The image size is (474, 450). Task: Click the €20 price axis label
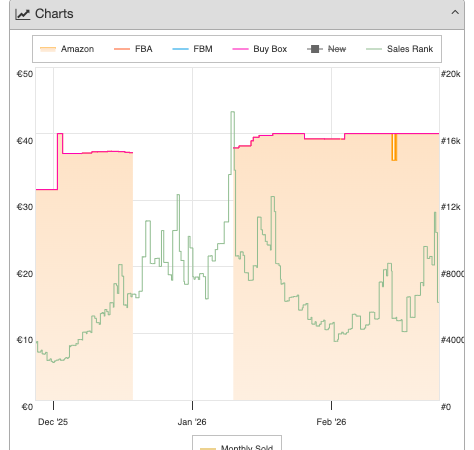pos(25,274)
